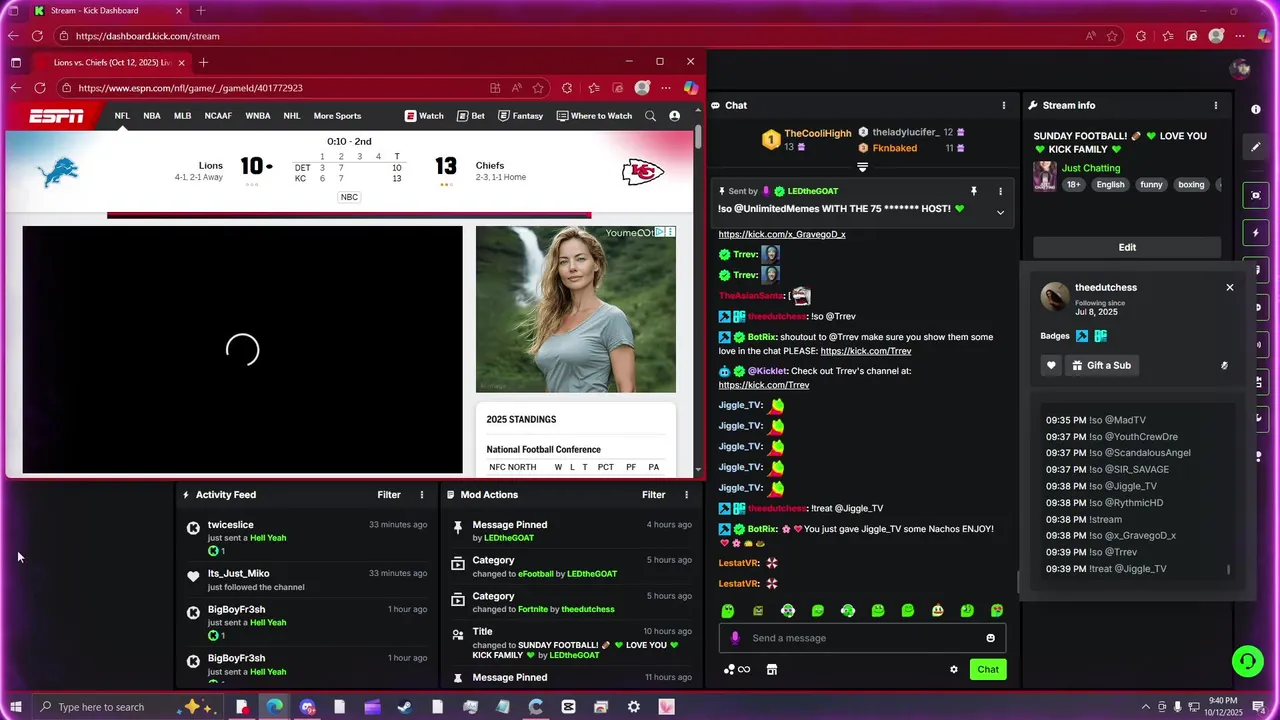Open the Stream info three-dot menu
The height and width of the screenshot is (720, 1280).
point(1216,105)
